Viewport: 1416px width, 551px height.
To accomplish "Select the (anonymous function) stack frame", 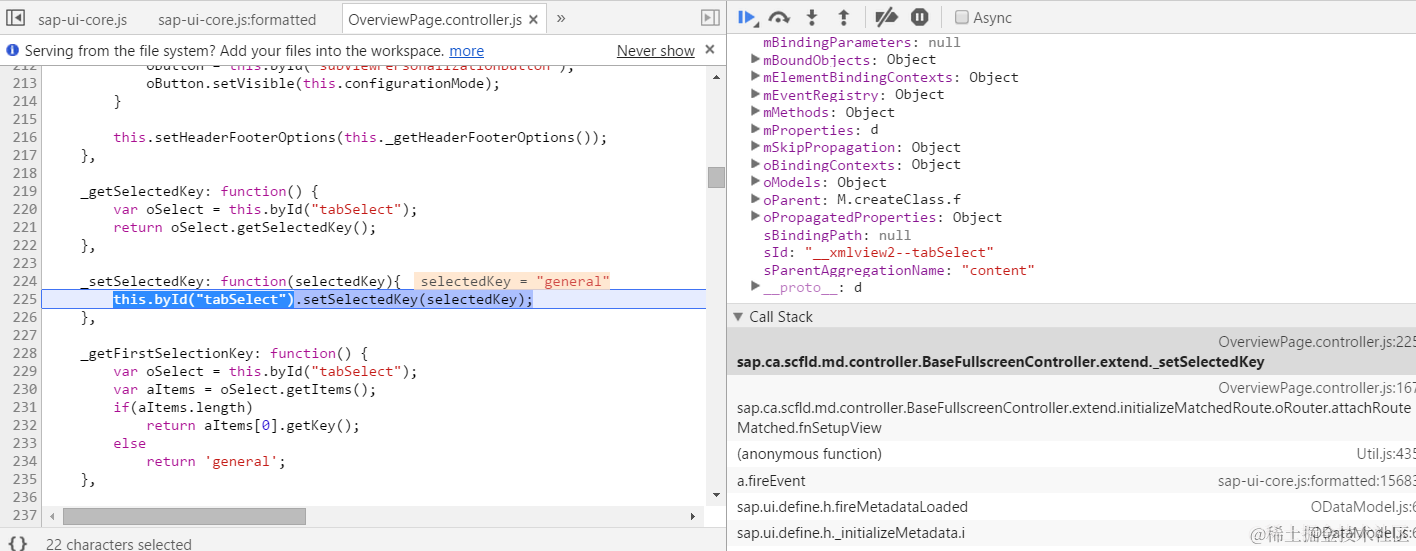I will [x=1071, y=454].
